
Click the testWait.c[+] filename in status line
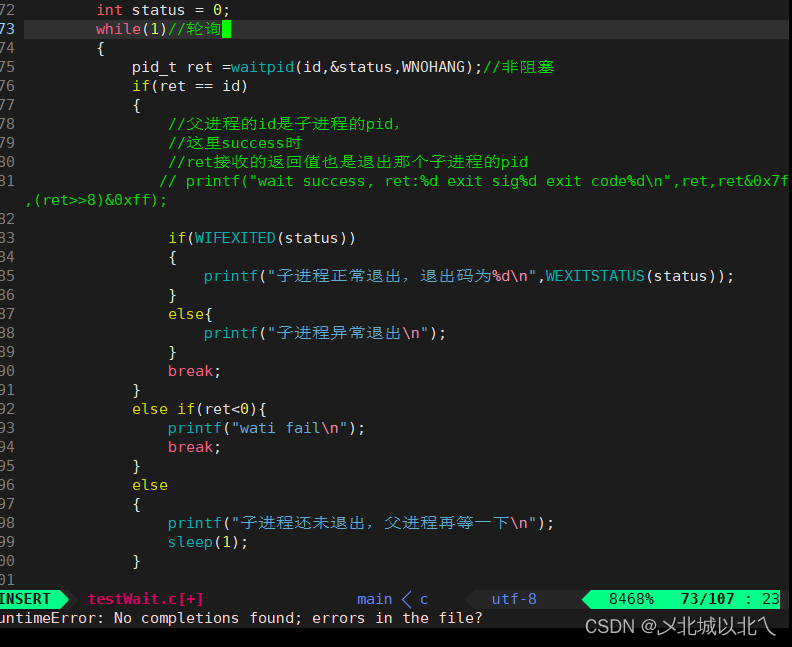pyautogui.click(x=145, y=599)
